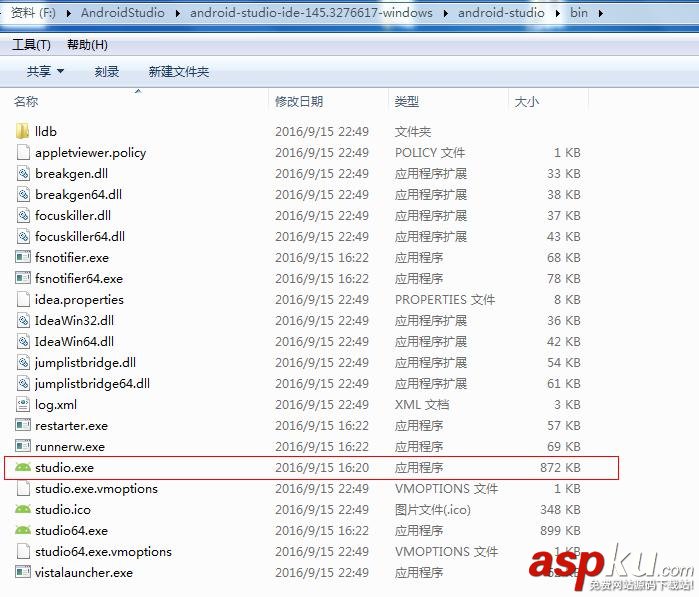Screen dimensions: 699x597
Task: Expand the arrow after bin breadcrumb
Action: point(600,13)
